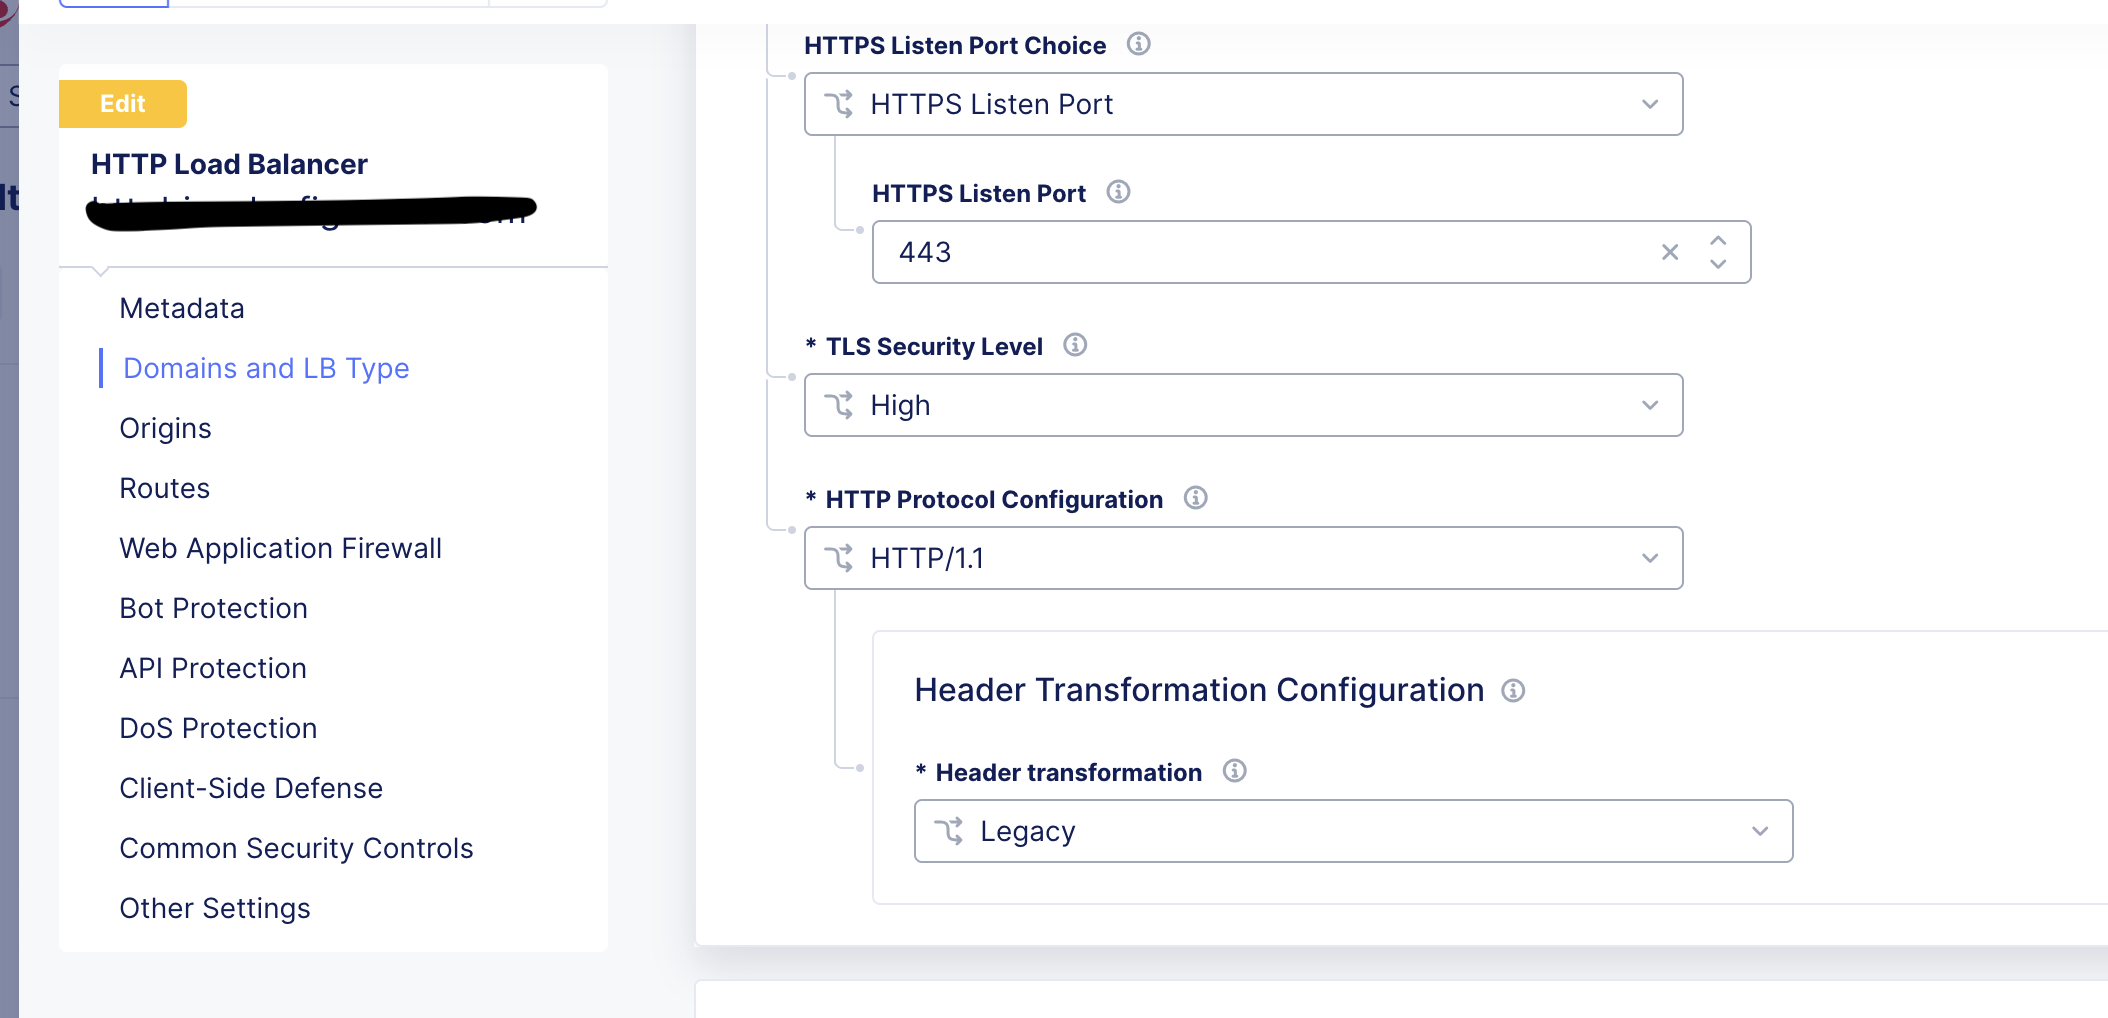The image size is (2108, 1018).
Task: Show info for TLS Security Level
Action: pyautogui.click(x=1075, y=345)
